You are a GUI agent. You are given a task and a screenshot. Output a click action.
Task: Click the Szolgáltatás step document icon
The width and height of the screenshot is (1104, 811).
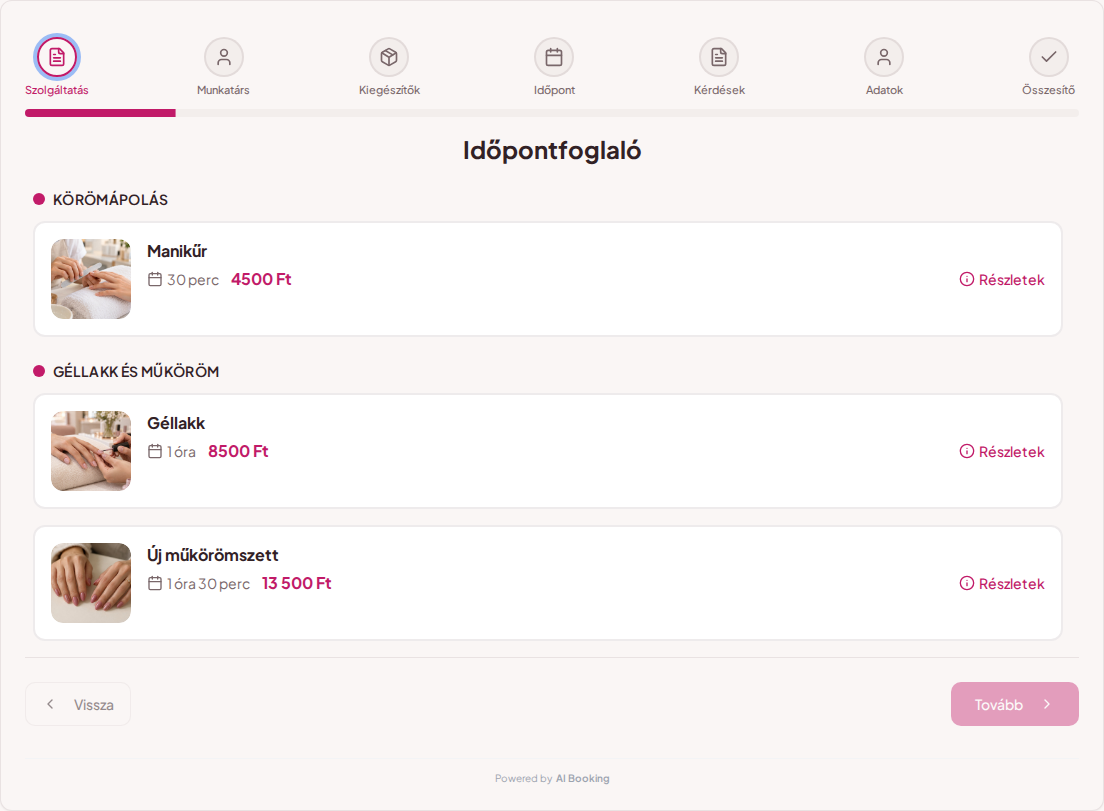57,57
